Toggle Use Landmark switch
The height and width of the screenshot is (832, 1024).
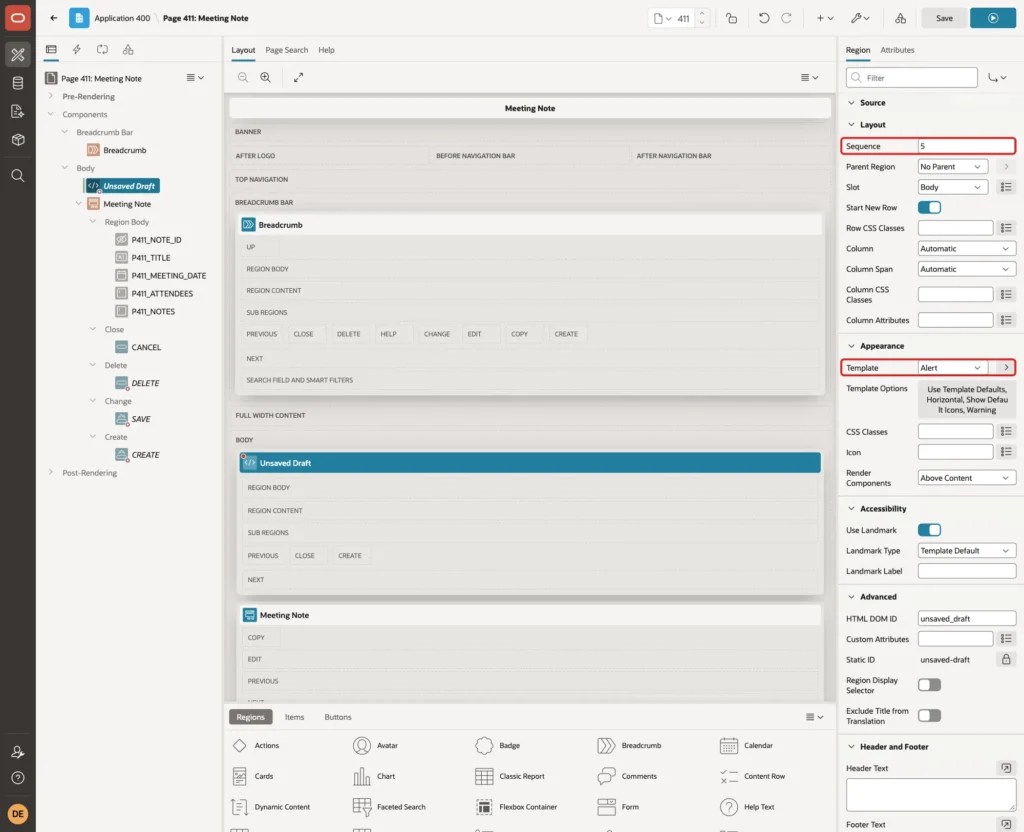tap(929, 530)
